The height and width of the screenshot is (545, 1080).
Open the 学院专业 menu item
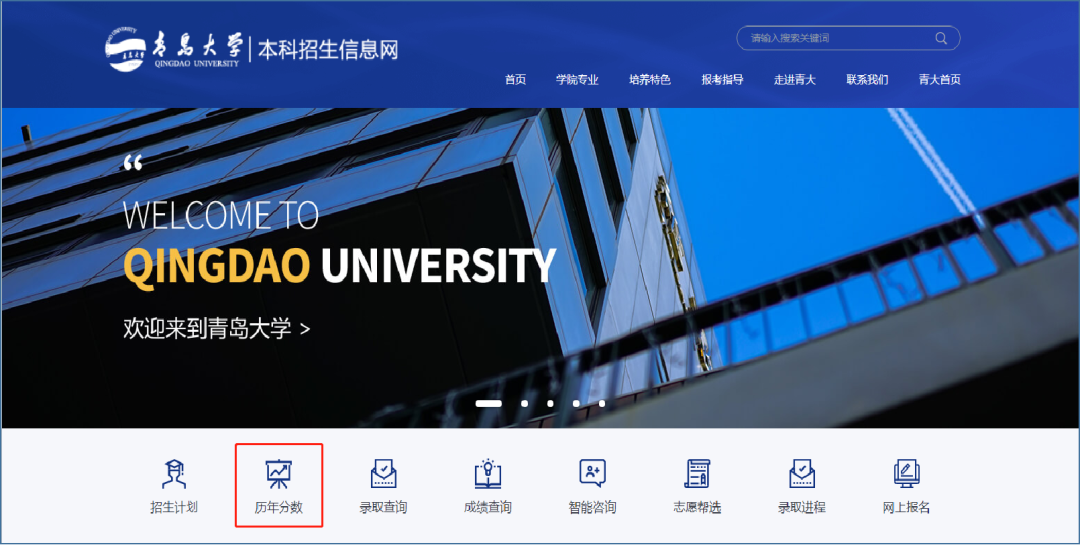(x=577, y=80)
